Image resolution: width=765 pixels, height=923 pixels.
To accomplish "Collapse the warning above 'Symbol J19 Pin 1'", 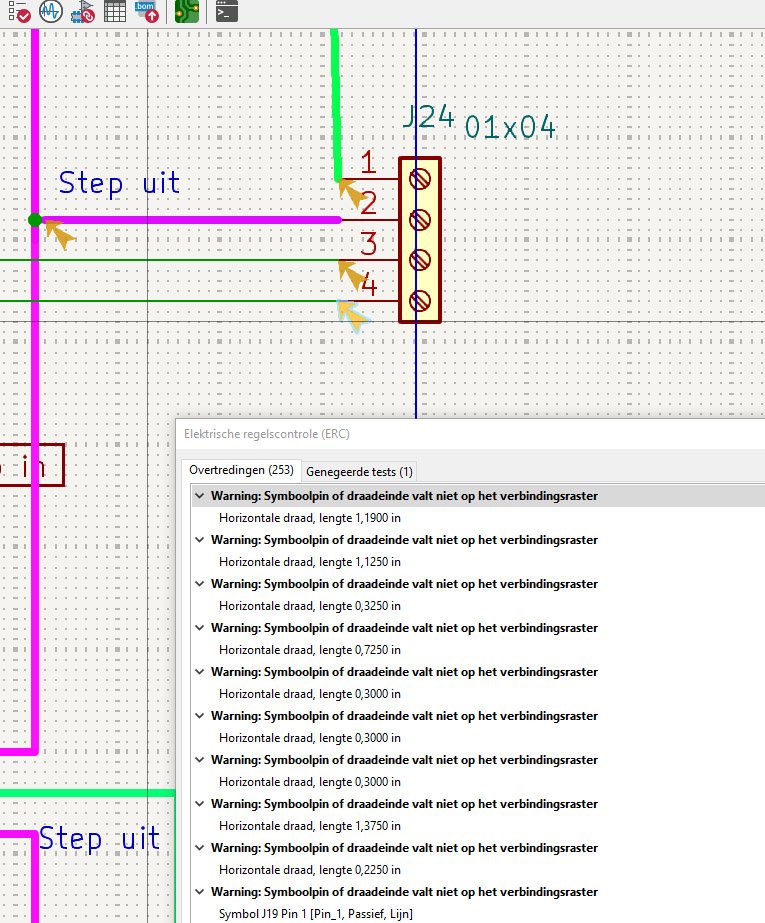I will tap(200, 892).
